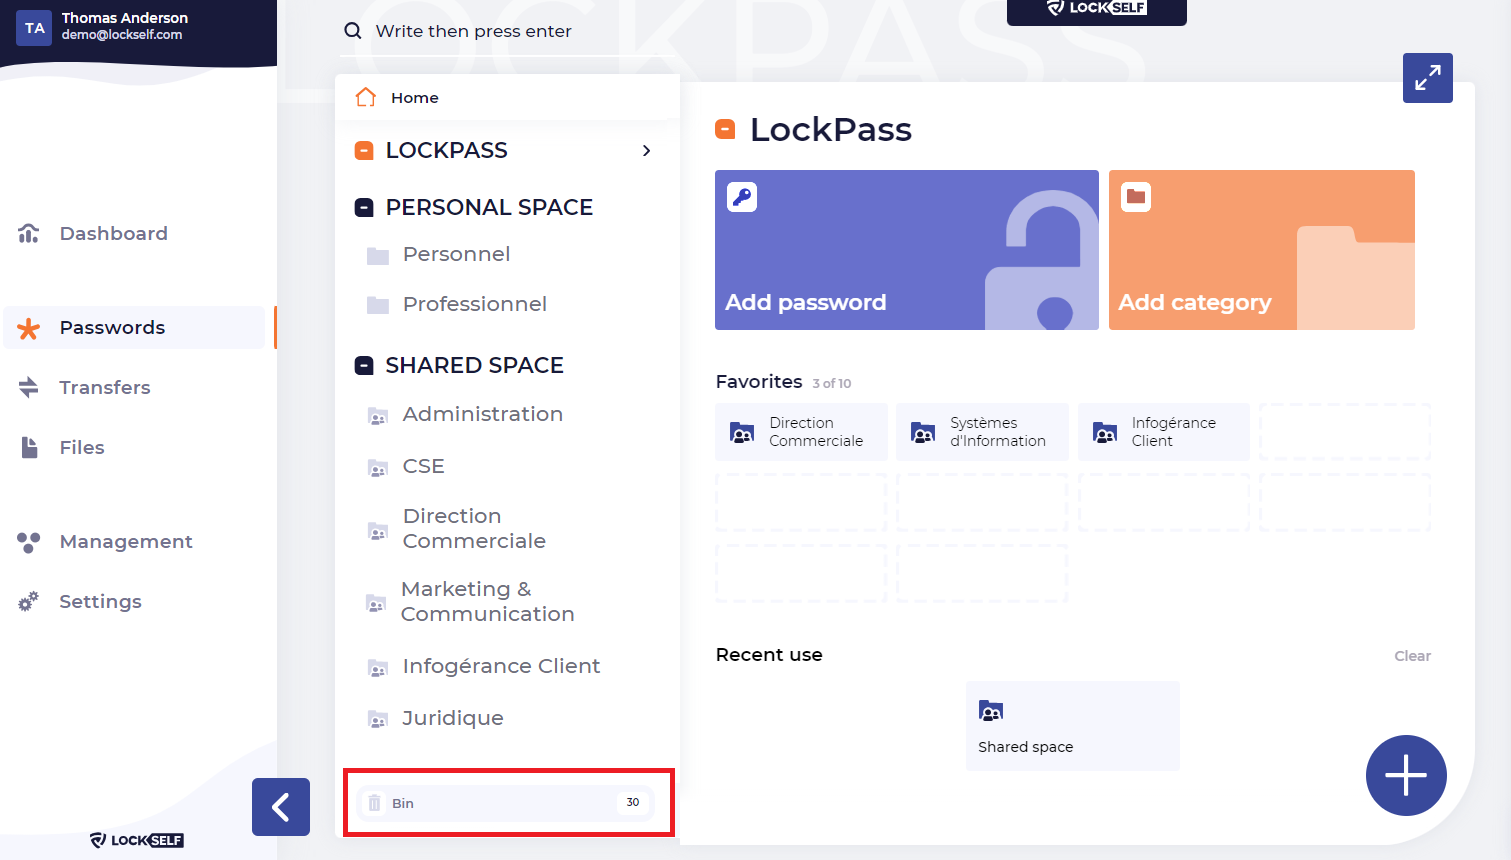
Task: Click the Add category tile
Action: point(1261,250)
